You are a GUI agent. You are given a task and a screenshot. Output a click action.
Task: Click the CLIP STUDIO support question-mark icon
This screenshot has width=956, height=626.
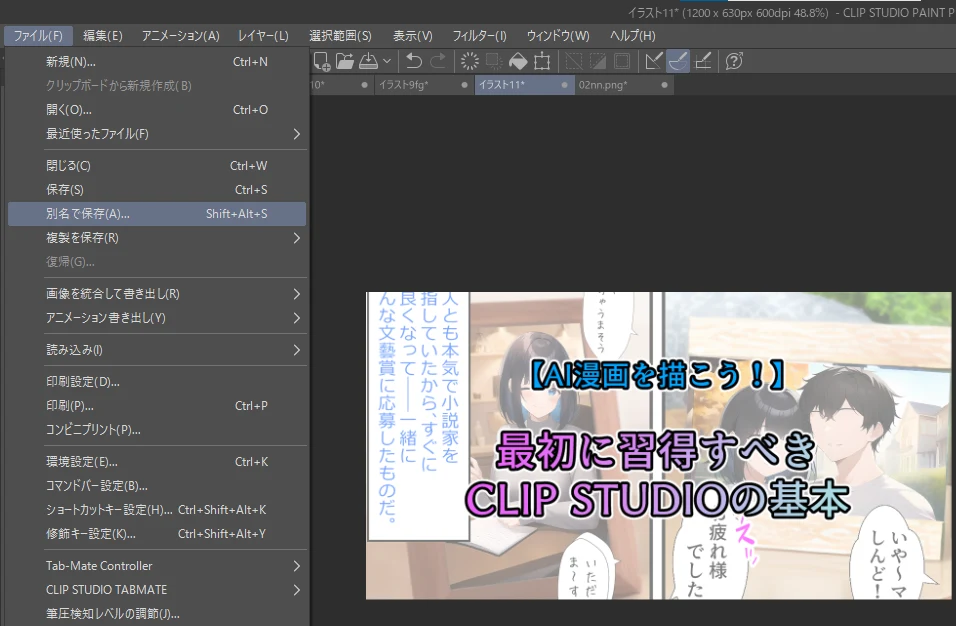pyautogui.click(x=734, y=62)
